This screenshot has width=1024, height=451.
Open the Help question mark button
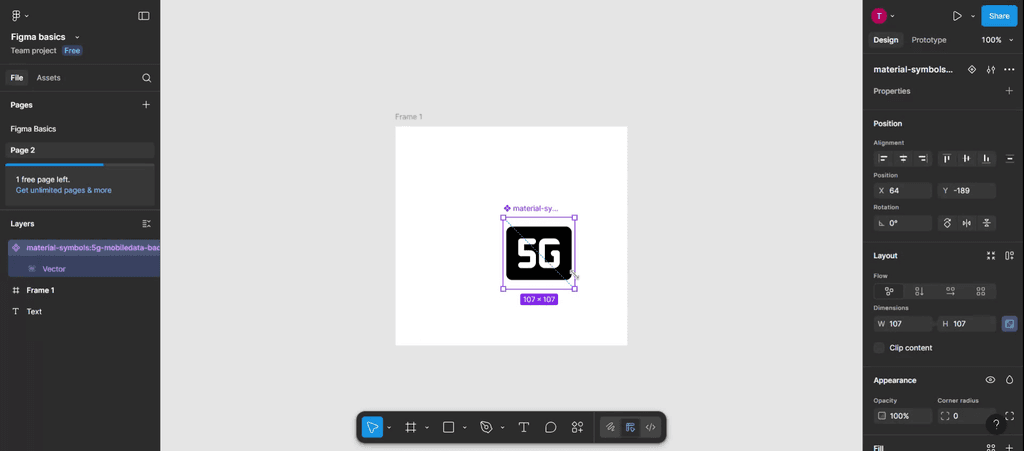pos(996,424)
